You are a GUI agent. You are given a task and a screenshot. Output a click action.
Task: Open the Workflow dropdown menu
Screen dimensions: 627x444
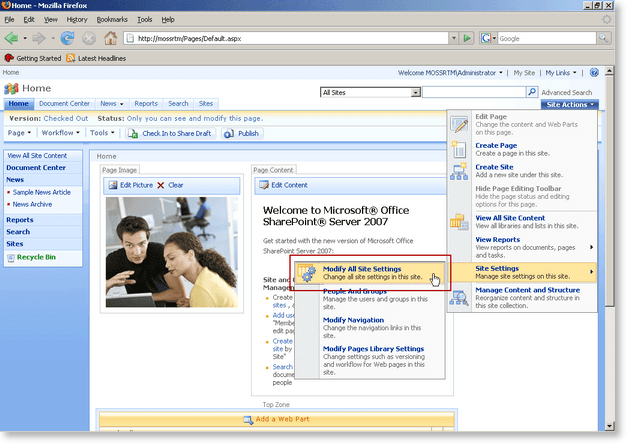pos(61,133)
